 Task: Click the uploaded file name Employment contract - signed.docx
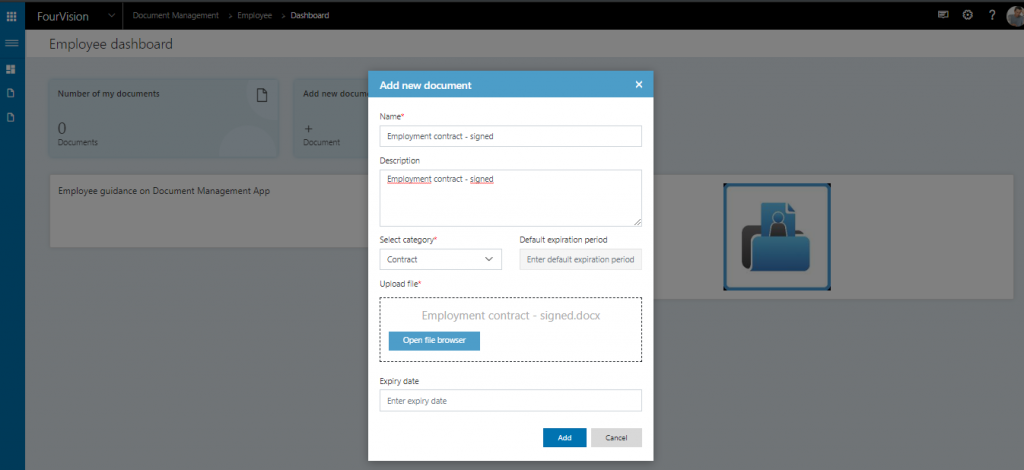(511, 315)
